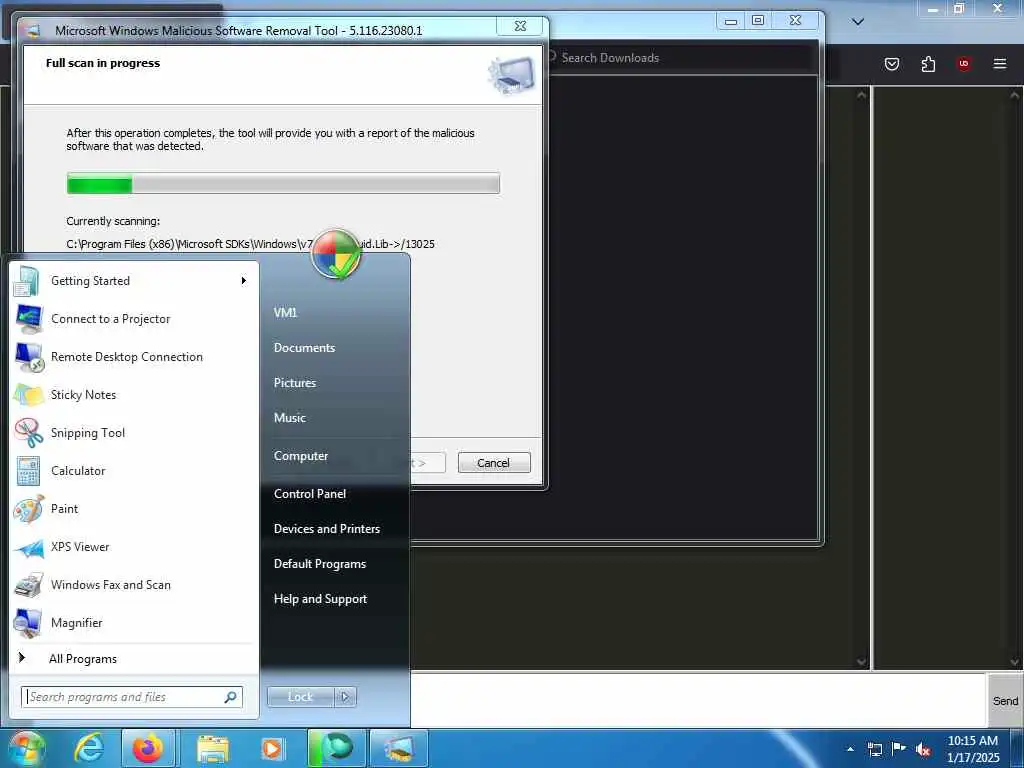Maximize the Downloads library window
This screenshot has height=768, width=1024.
[x=758, y=21]
